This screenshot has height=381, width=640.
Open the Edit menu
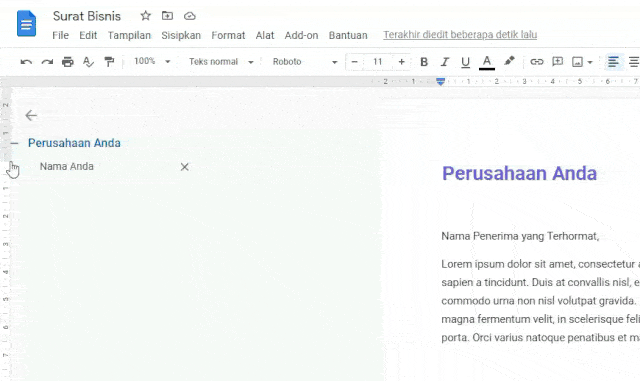(88, 35)
